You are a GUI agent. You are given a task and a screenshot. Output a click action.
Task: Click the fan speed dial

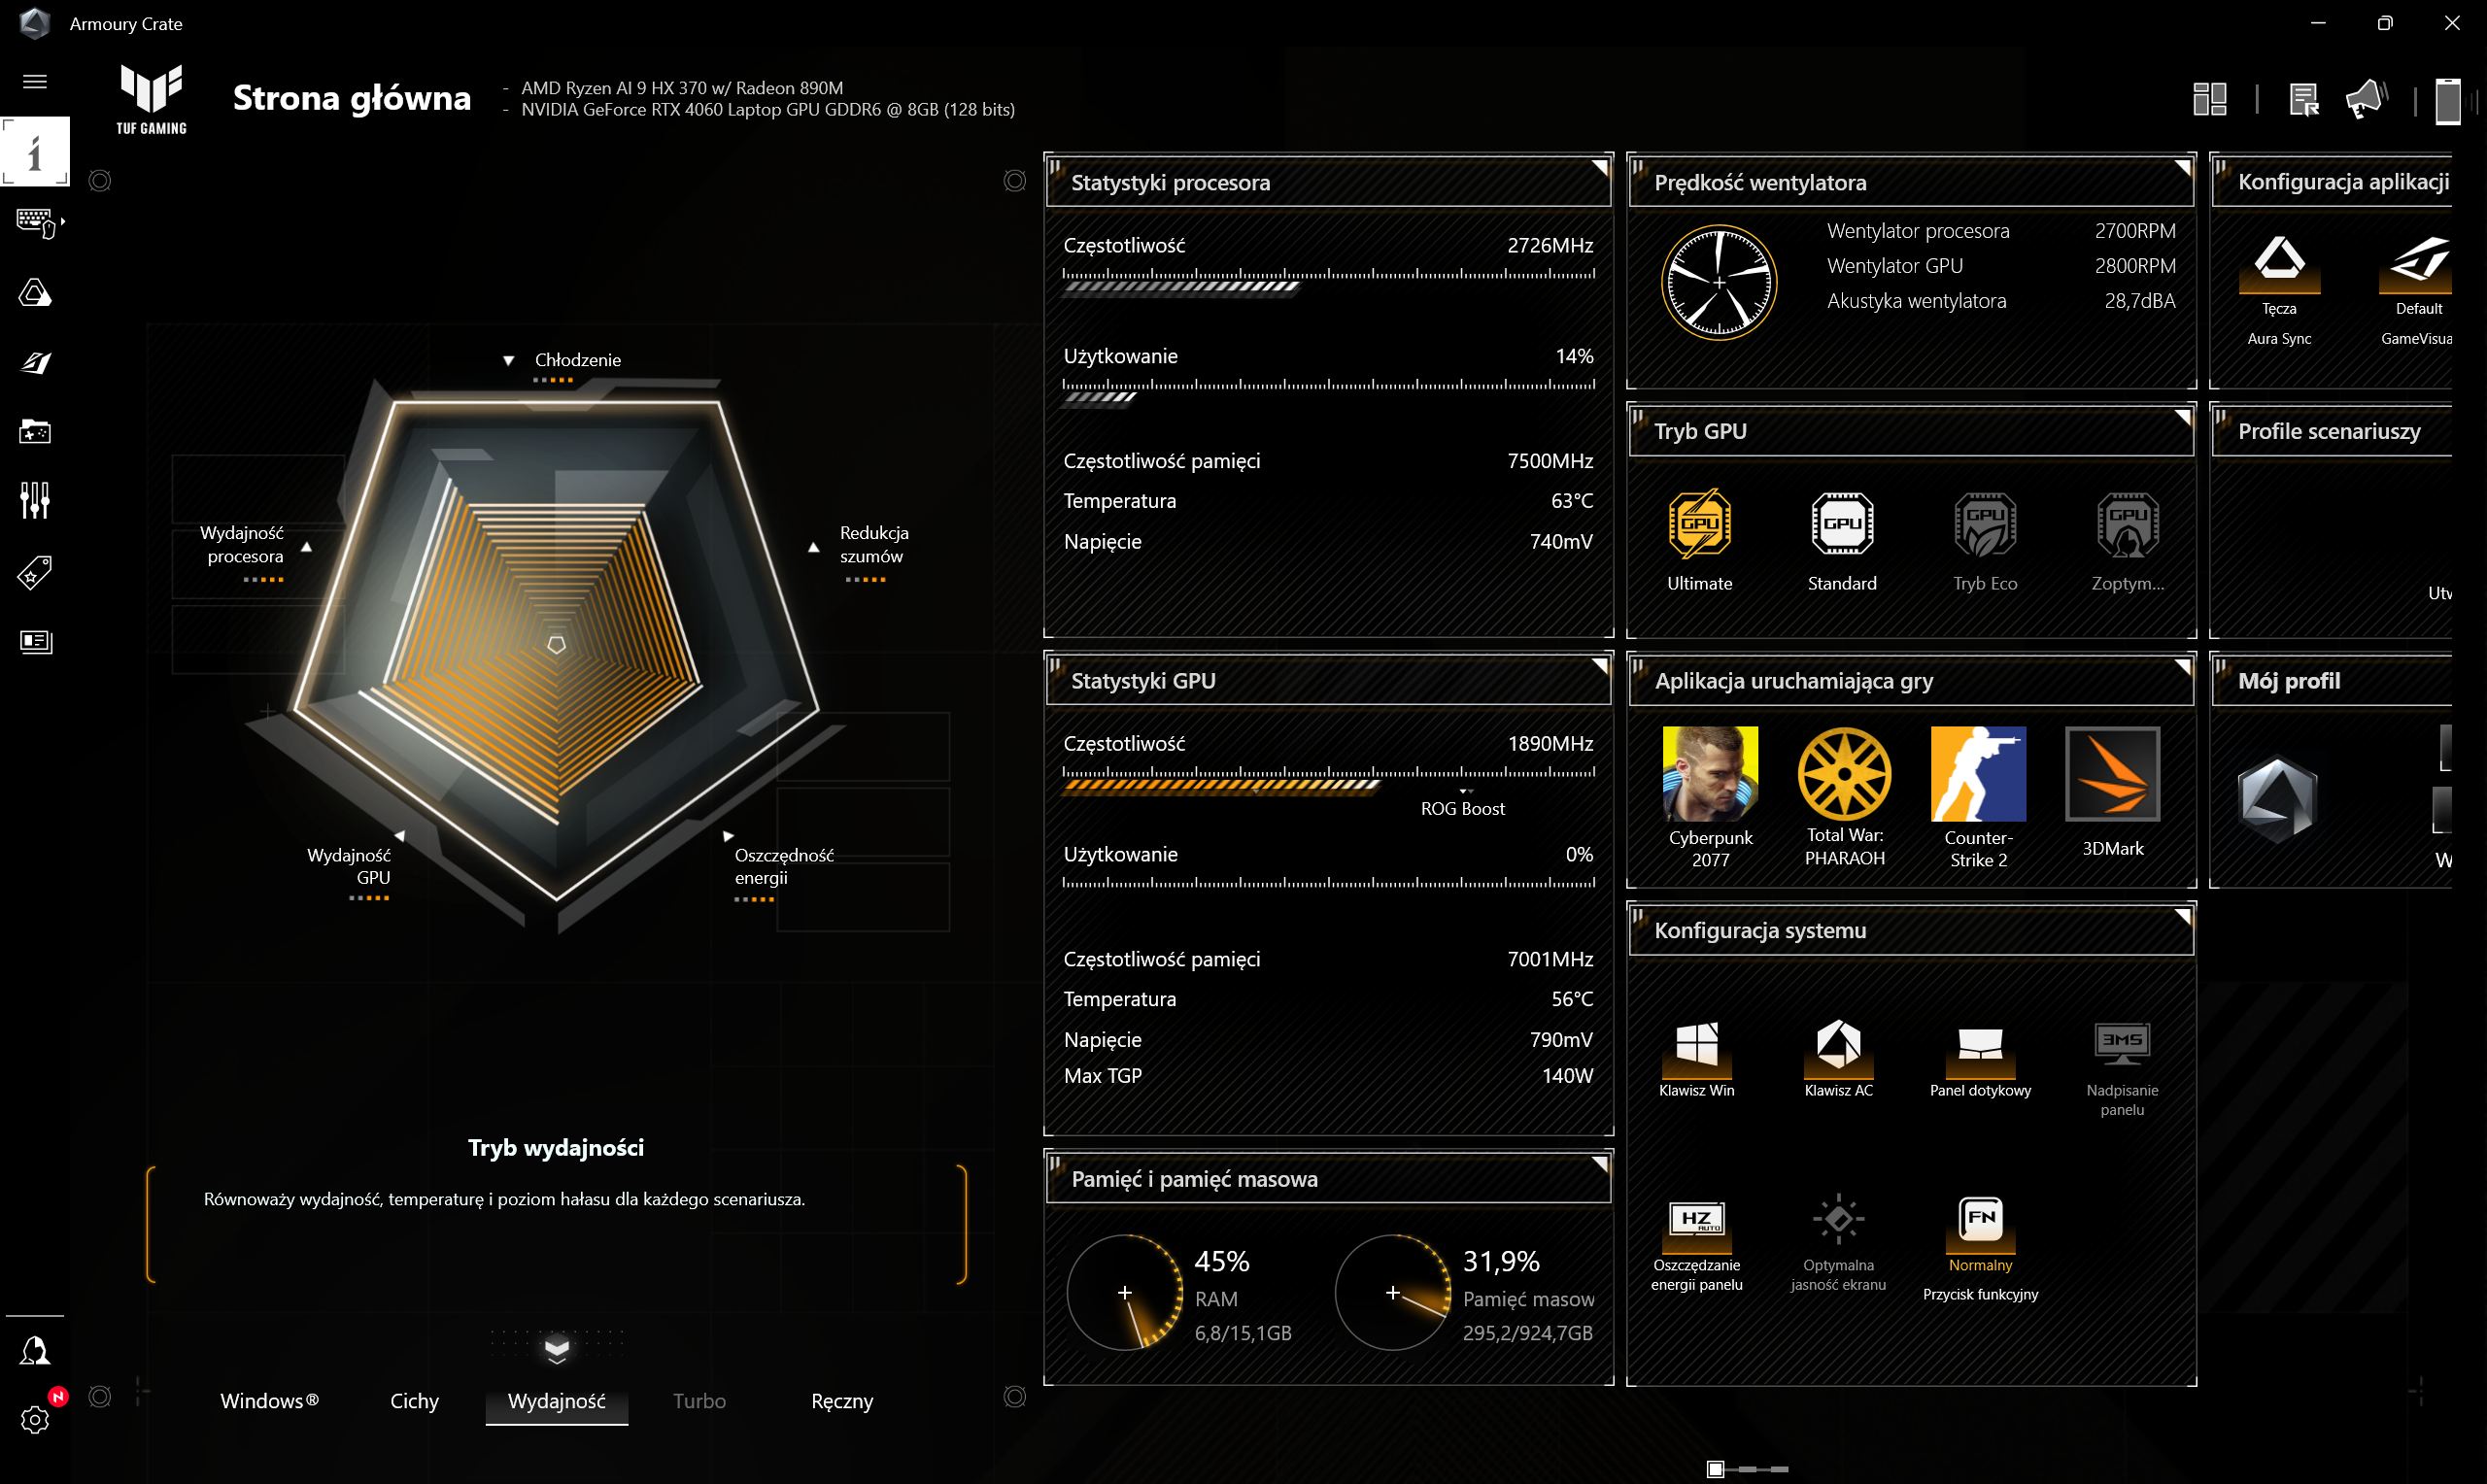tap(1718, 283)
